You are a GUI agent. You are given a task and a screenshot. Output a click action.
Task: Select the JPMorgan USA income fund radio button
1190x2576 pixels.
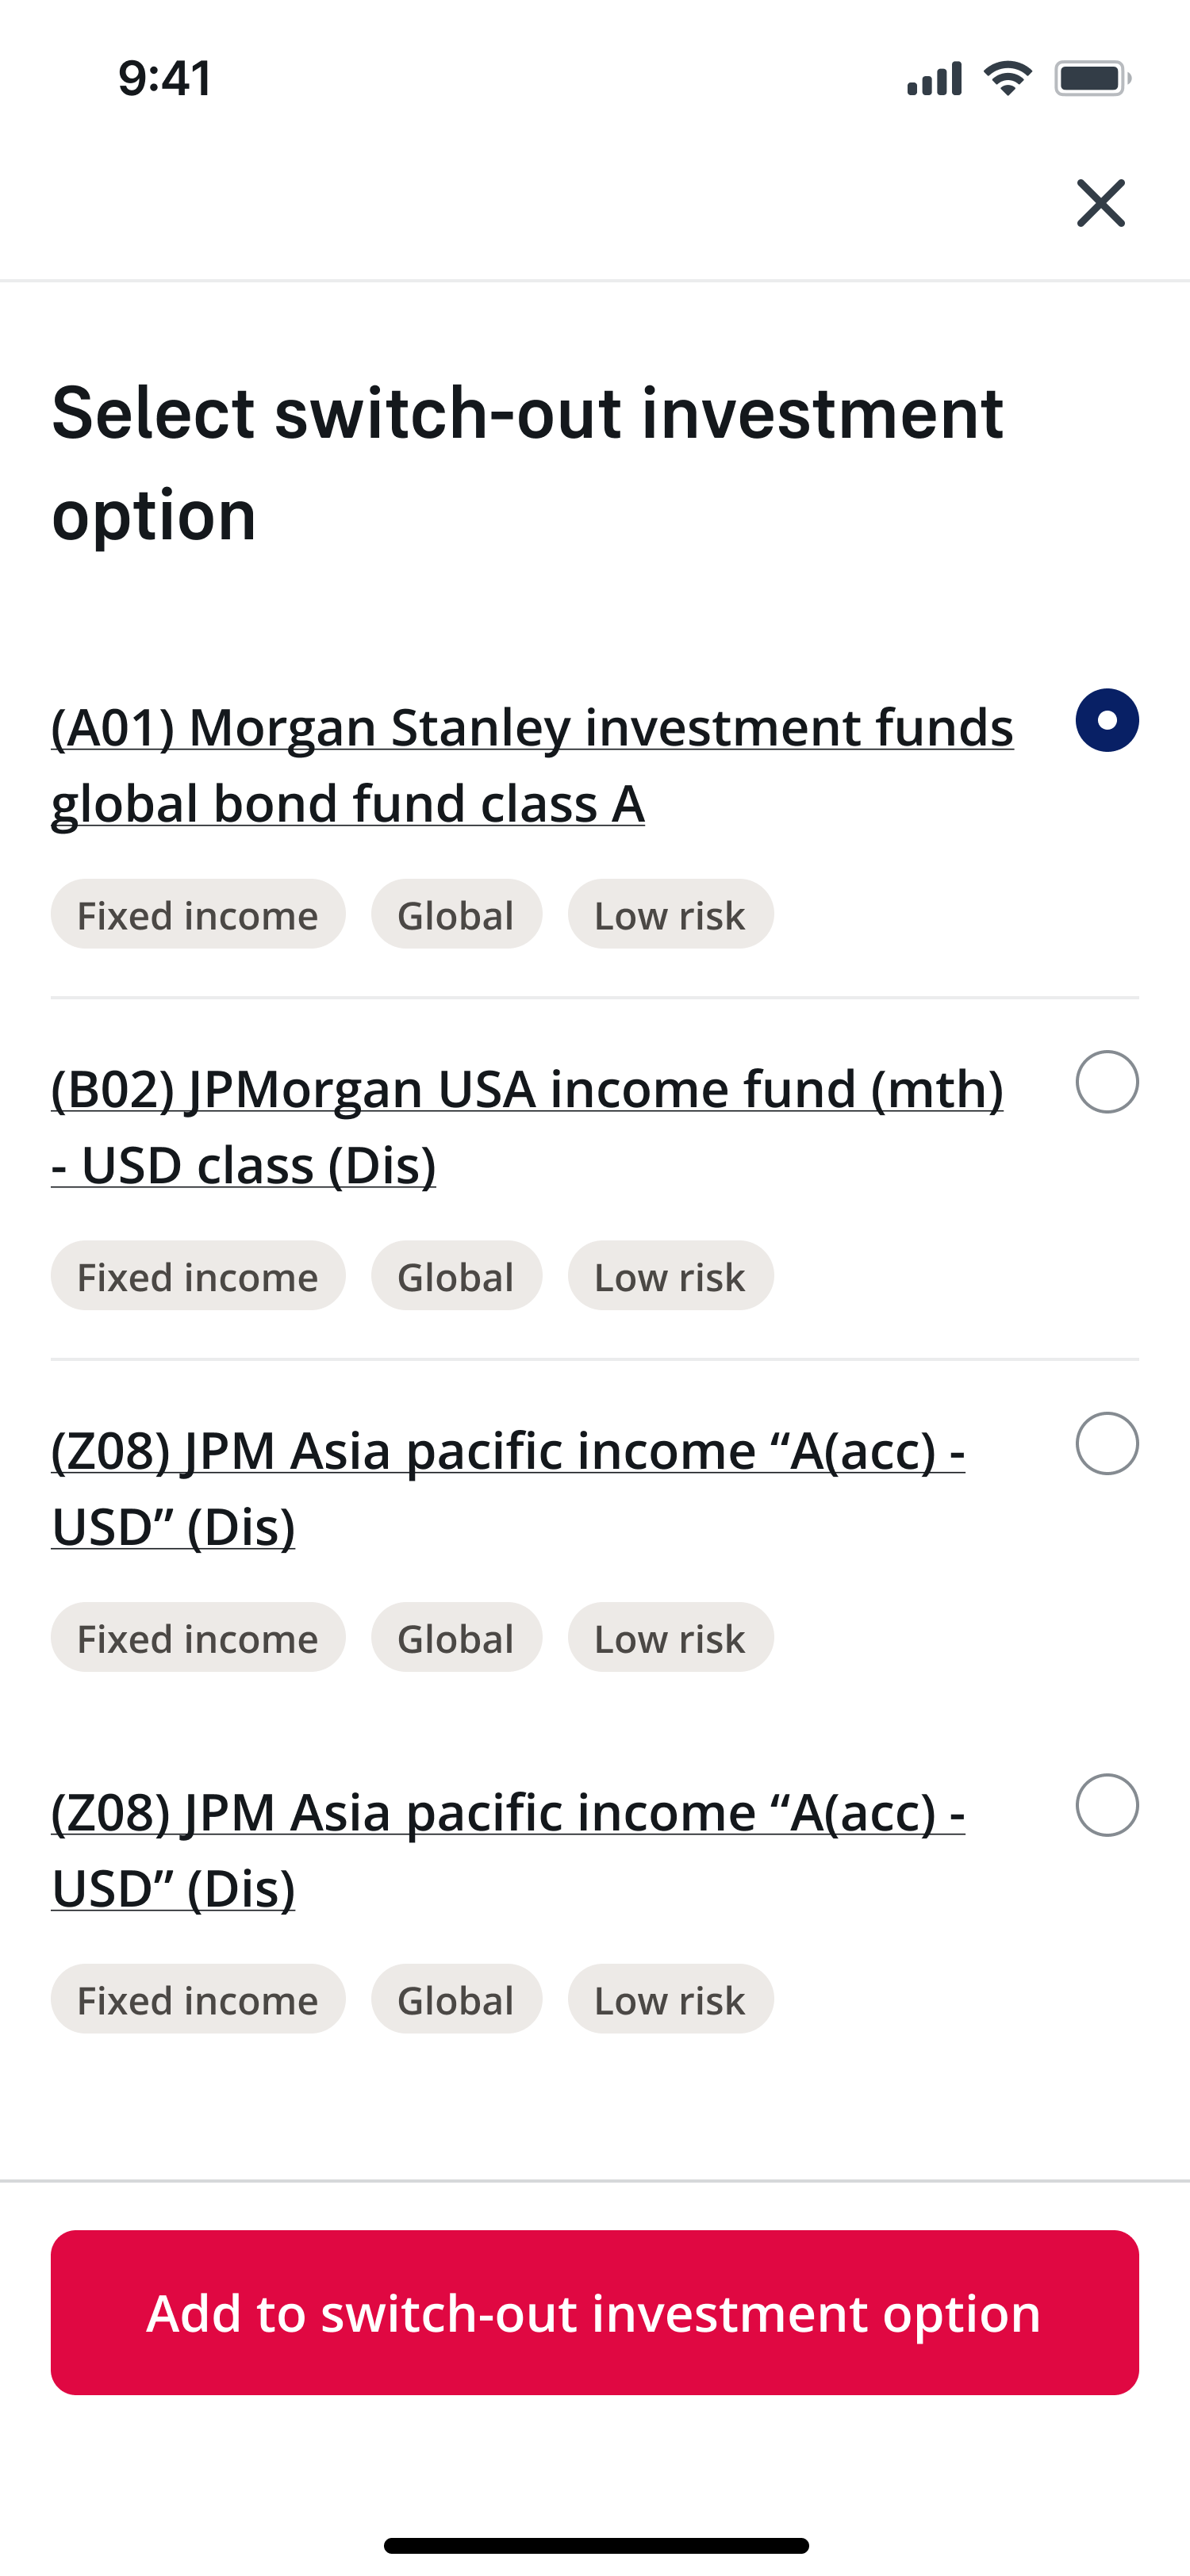pyautogui.click(x=1106, y=1082)
